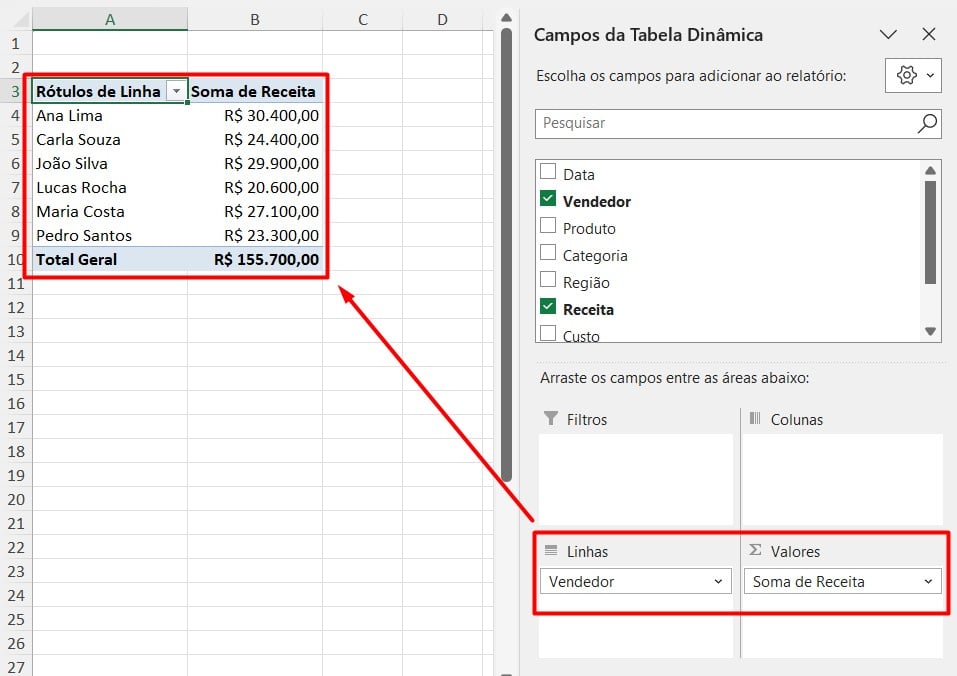Click the Linhas area icon

click(x=550, y=551)
